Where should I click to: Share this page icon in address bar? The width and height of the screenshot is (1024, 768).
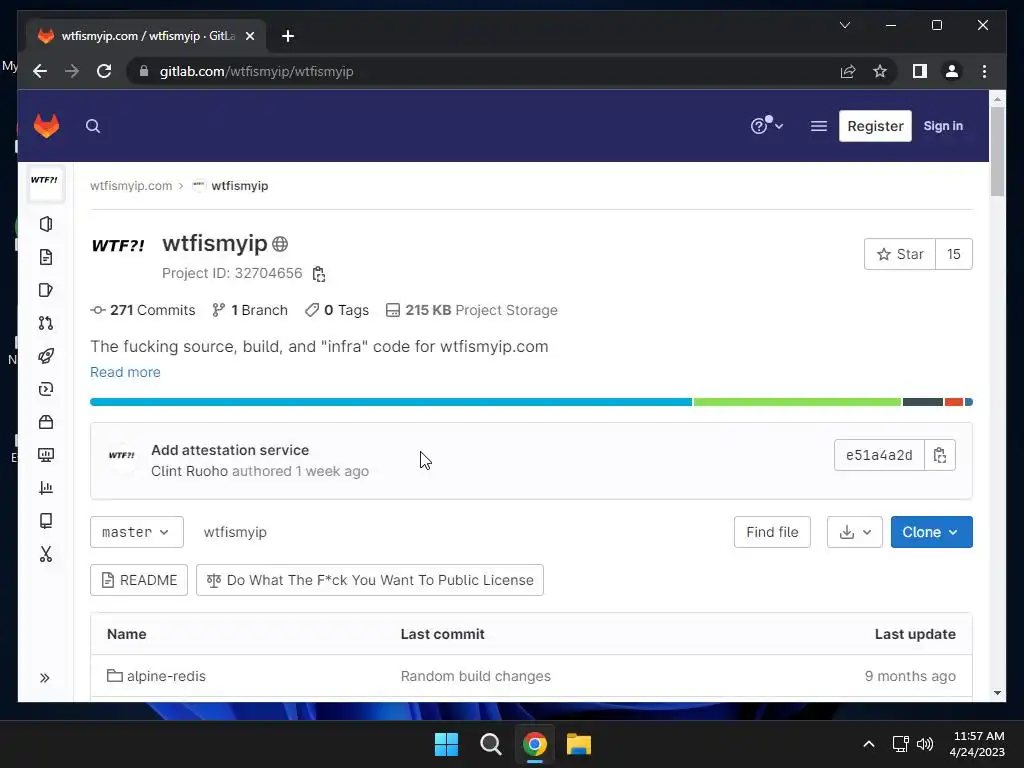[848, 71]
